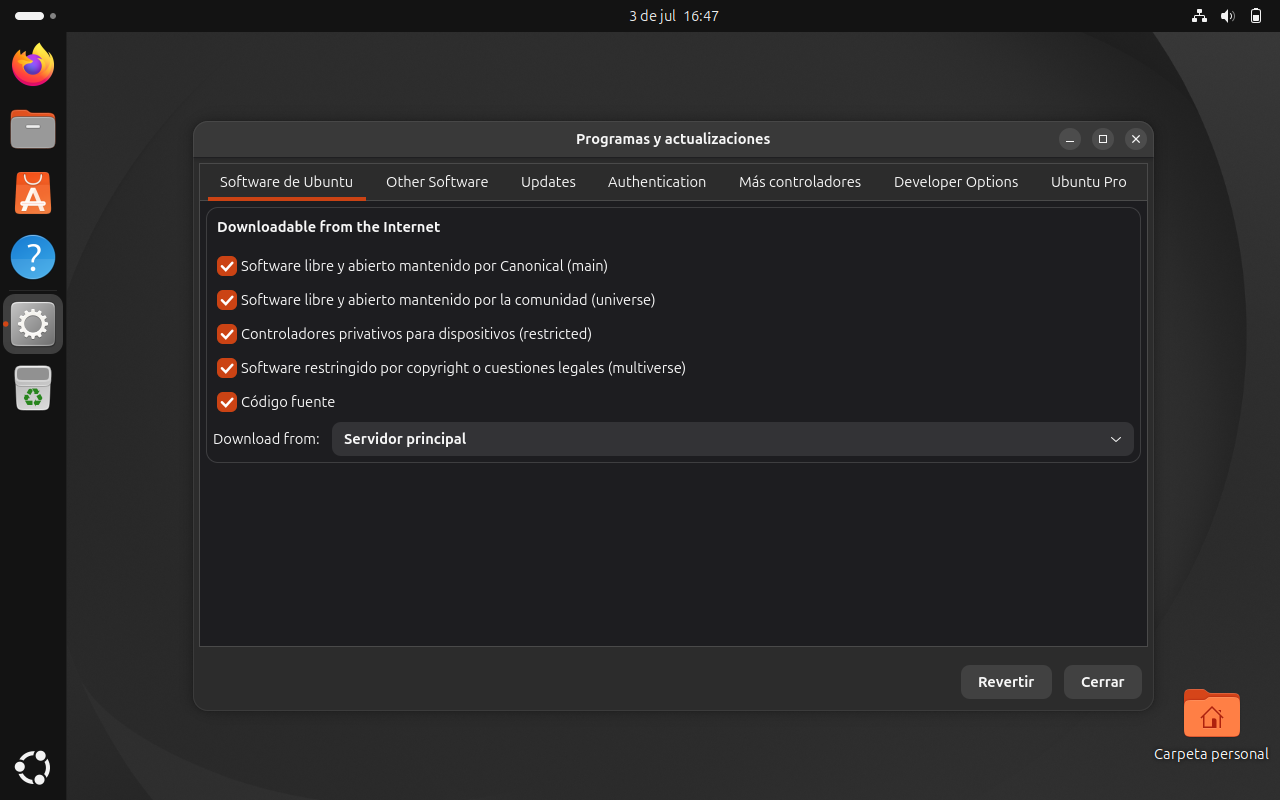Image resolution: width=1280 pixels, height=800 pixels.
Task: Click the Download from: label
Action: pyautogui.click(x=266, y=439)
